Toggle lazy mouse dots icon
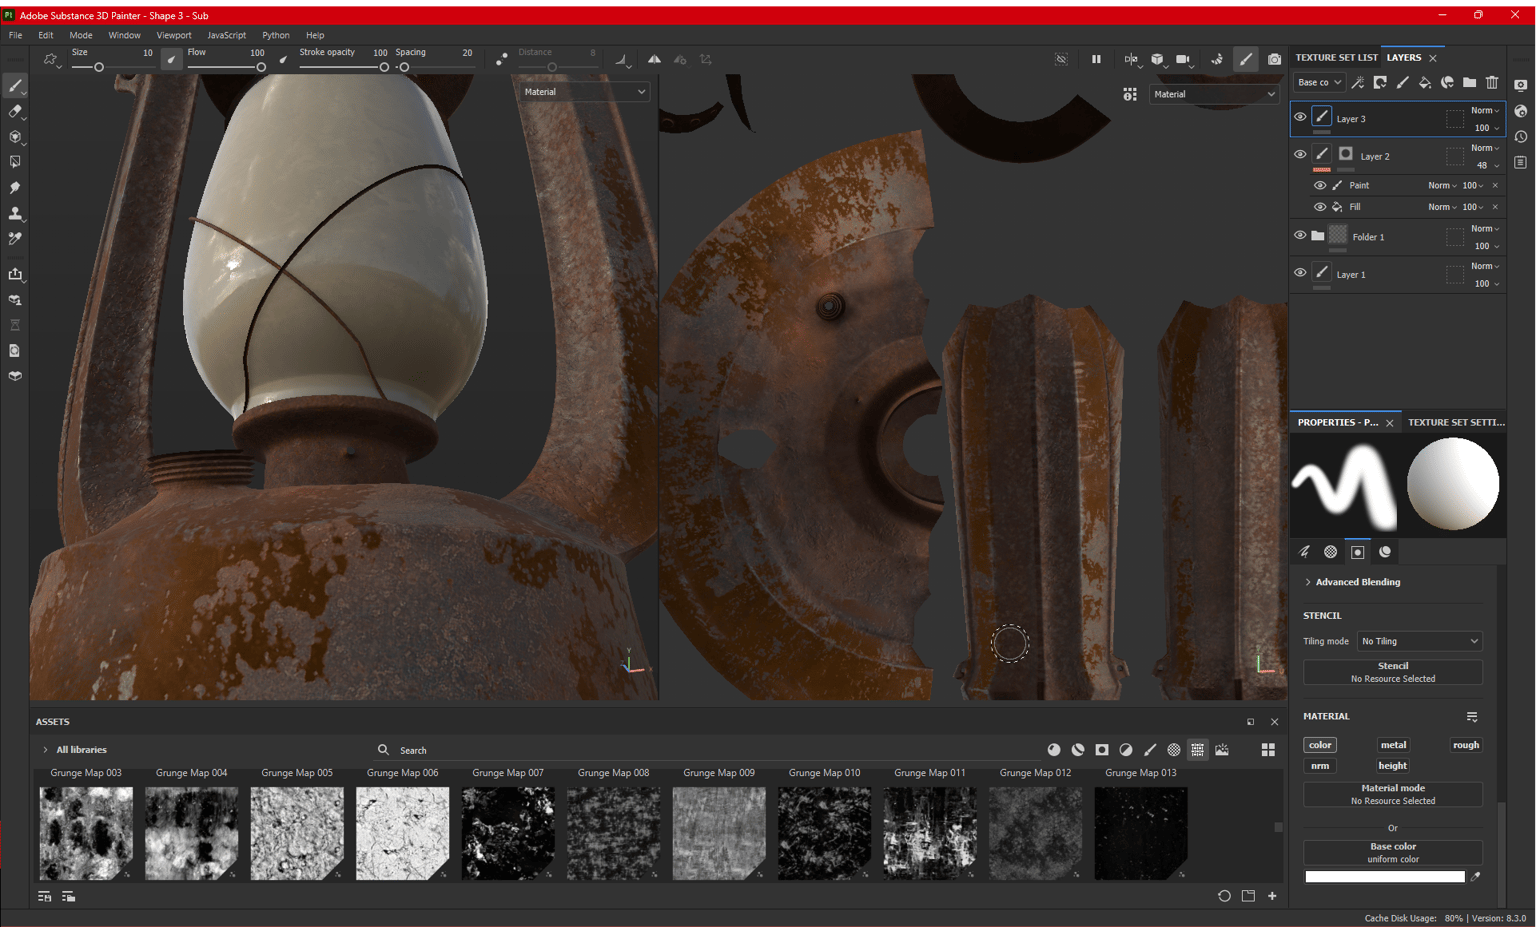Image resolution: width=1536 pixels, height=927 pixels. click(x=501, y=59)
